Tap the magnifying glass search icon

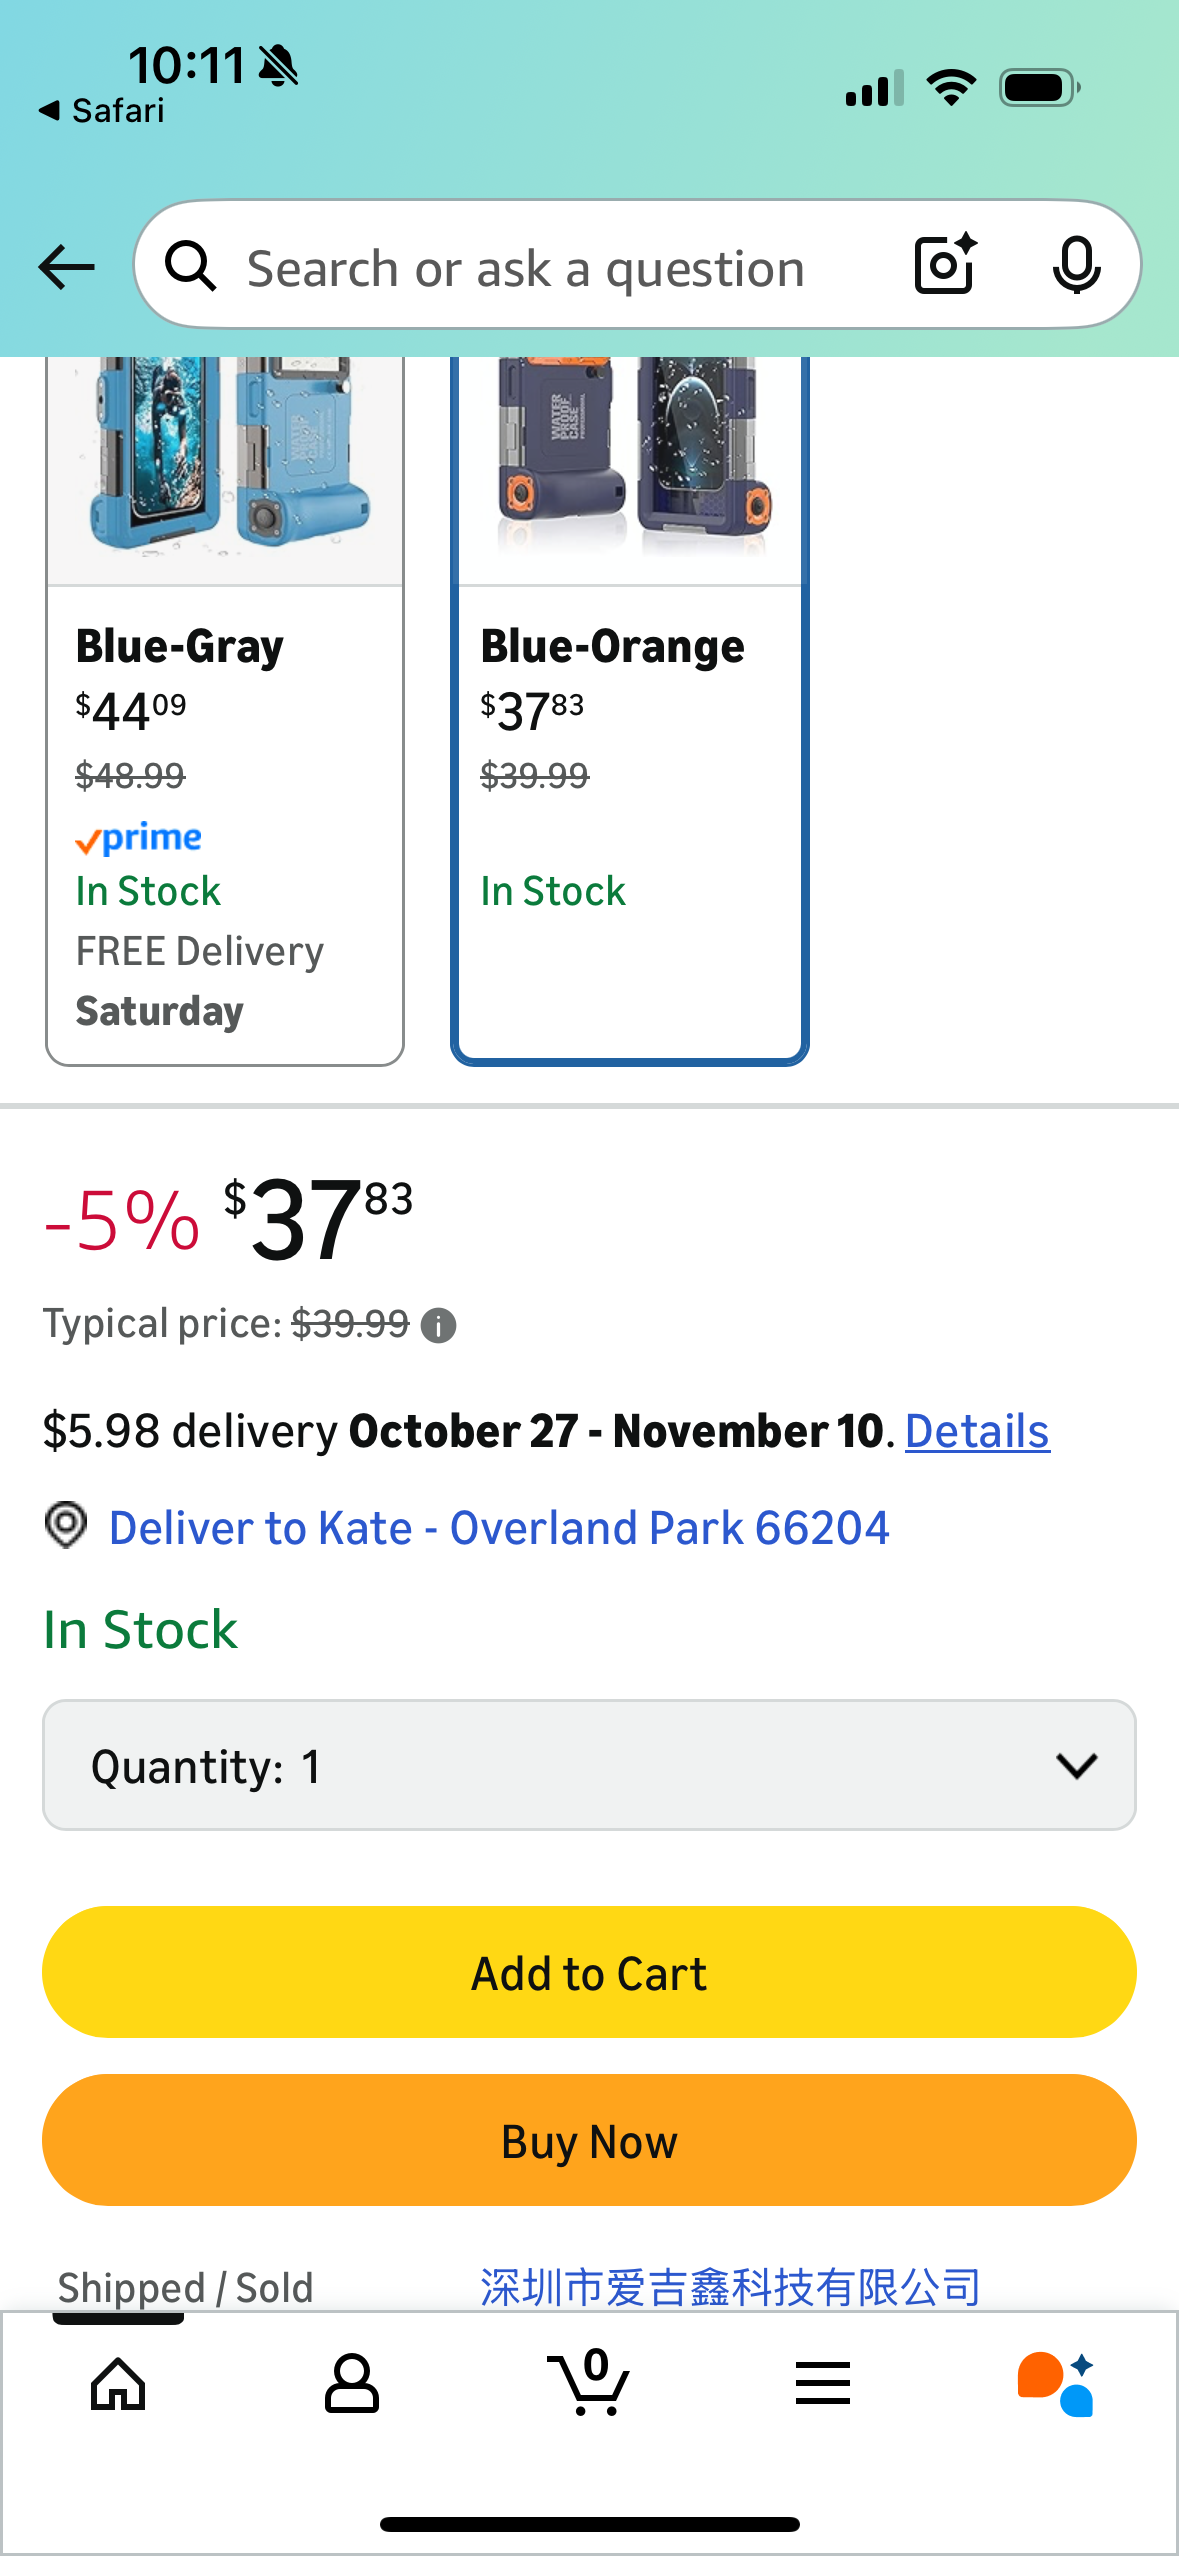[x=191, y=267]
